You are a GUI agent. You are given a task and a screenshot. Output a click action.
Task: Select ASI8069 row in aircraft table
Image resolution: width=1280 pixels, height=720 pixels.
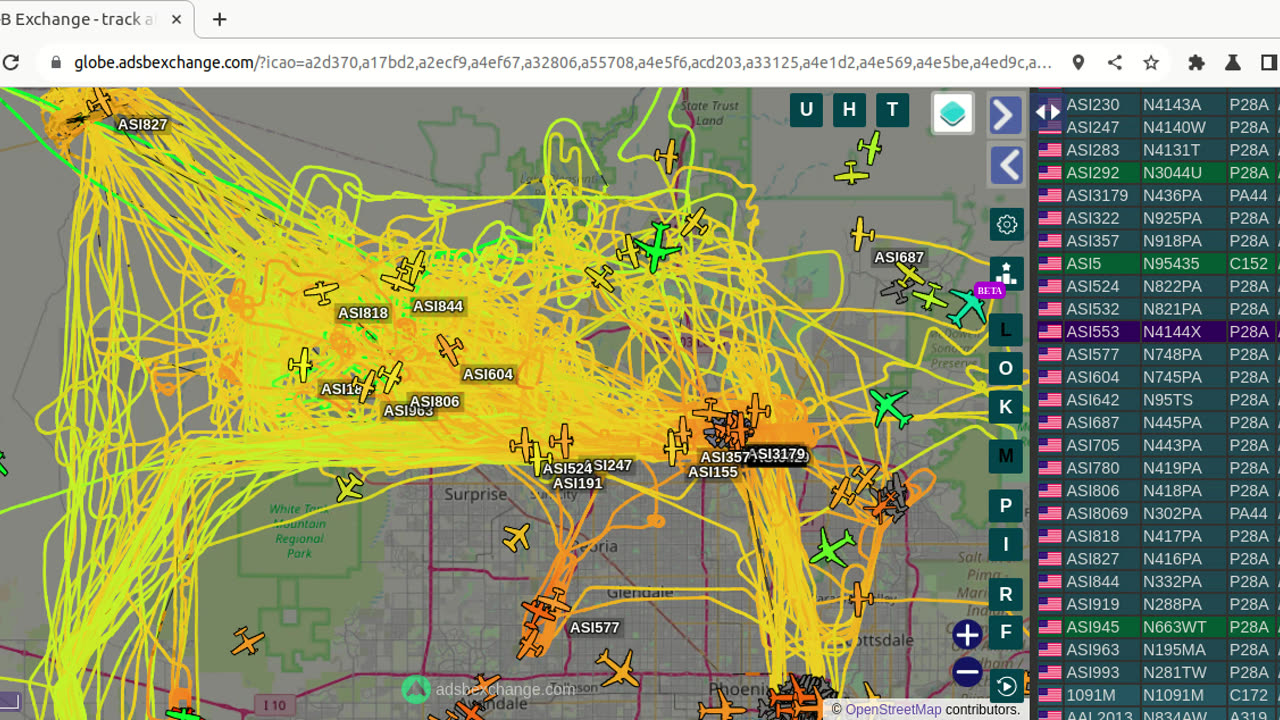(x=1155, y=513)
